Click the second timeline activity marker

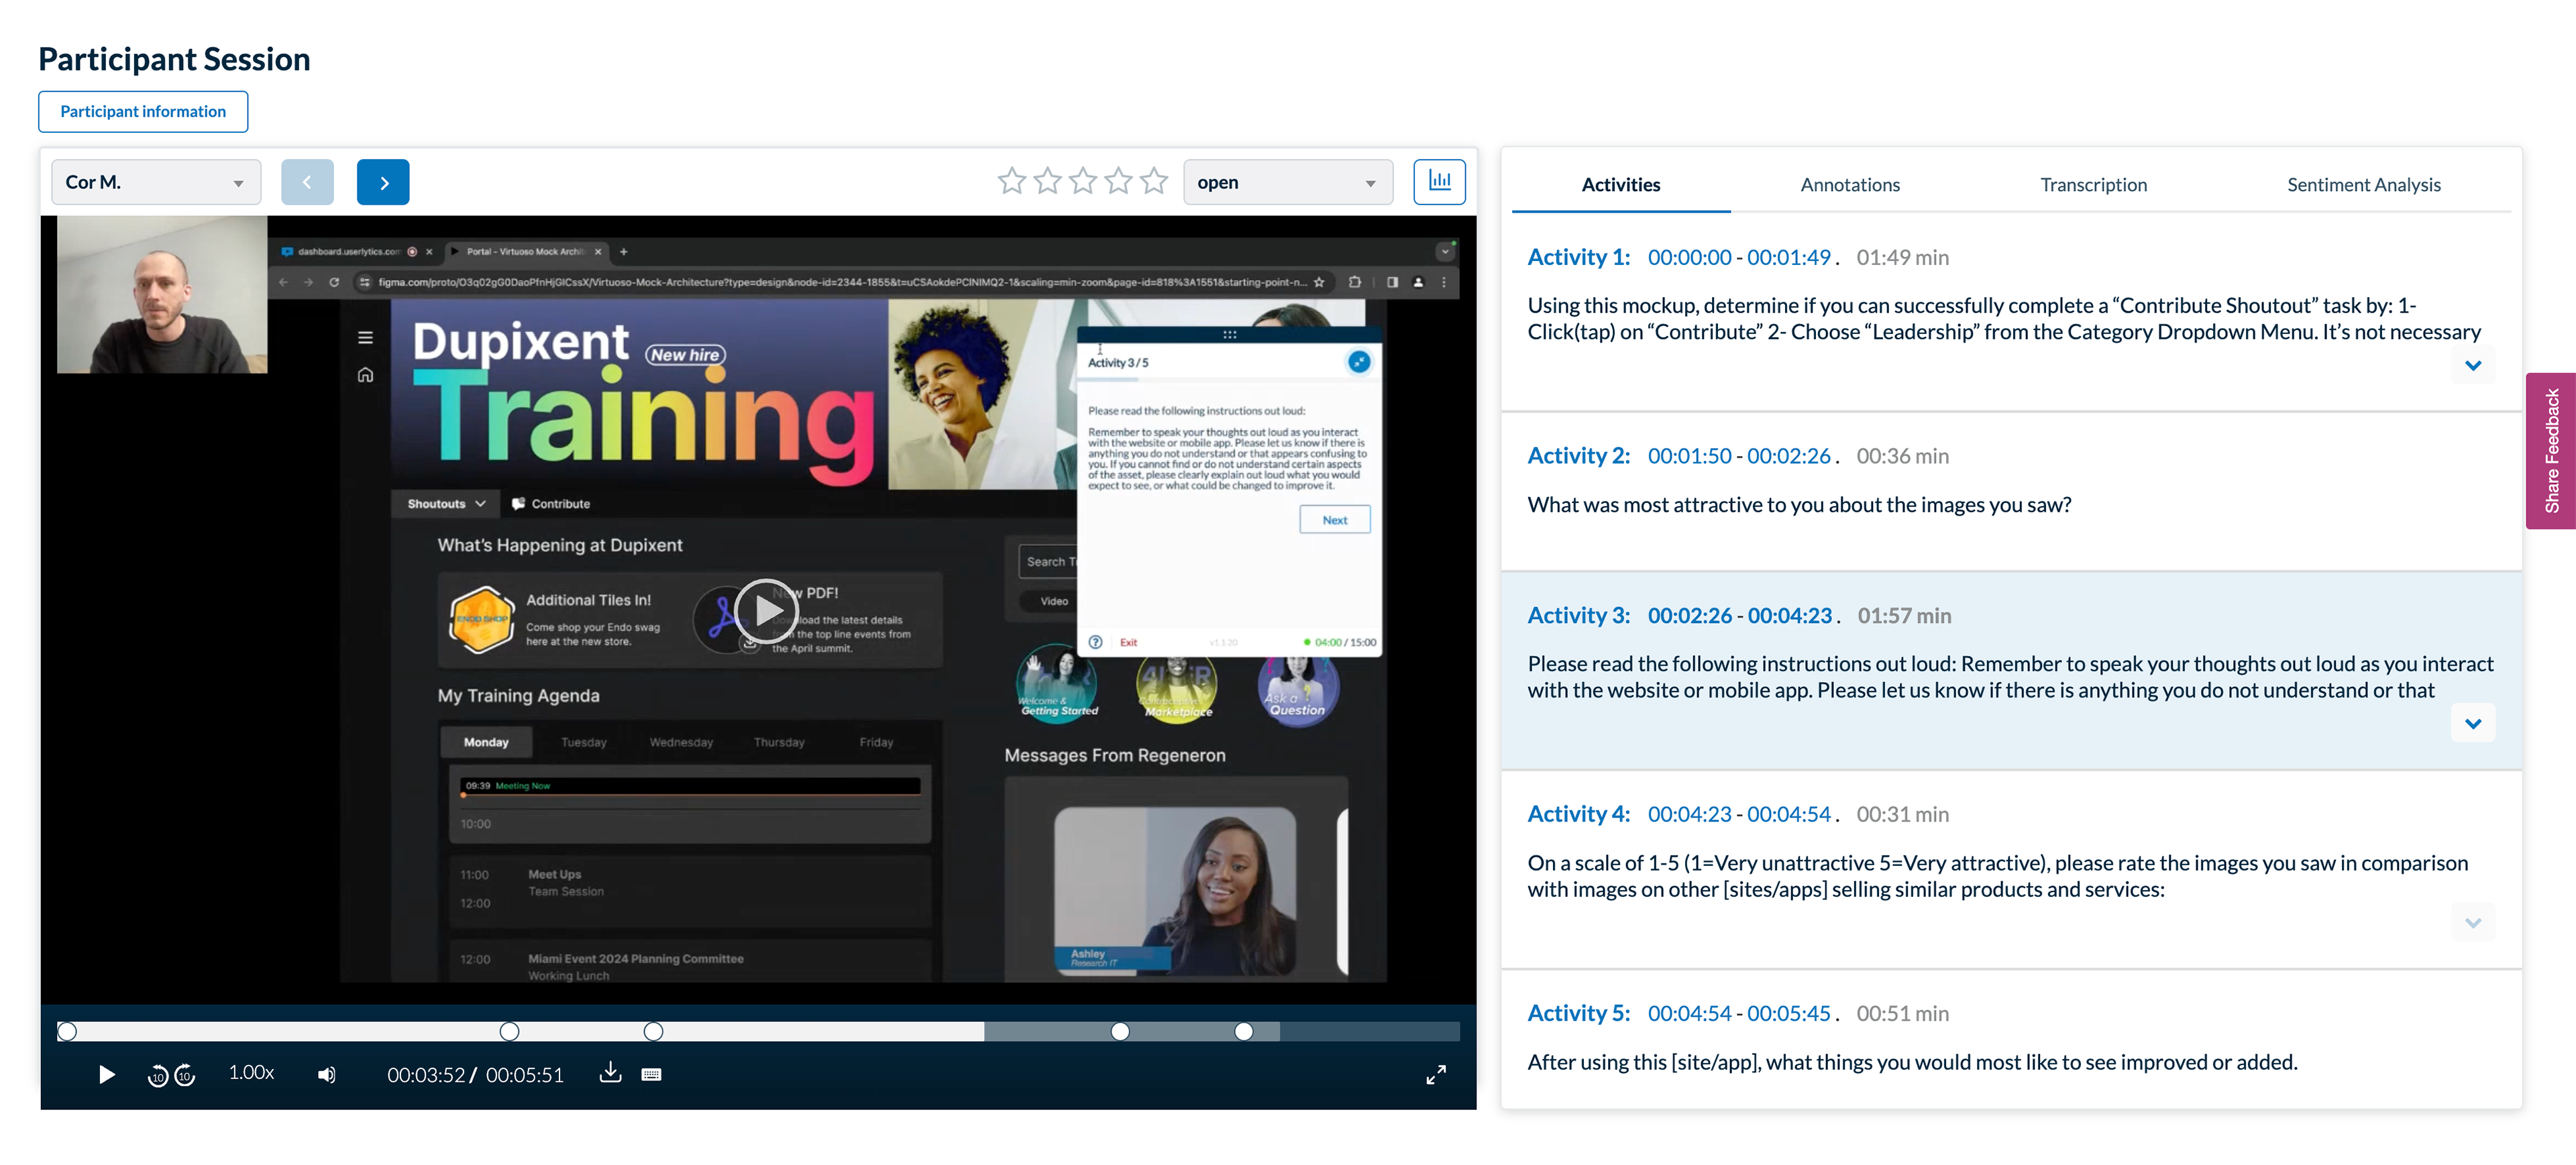tap(509, 1031)
